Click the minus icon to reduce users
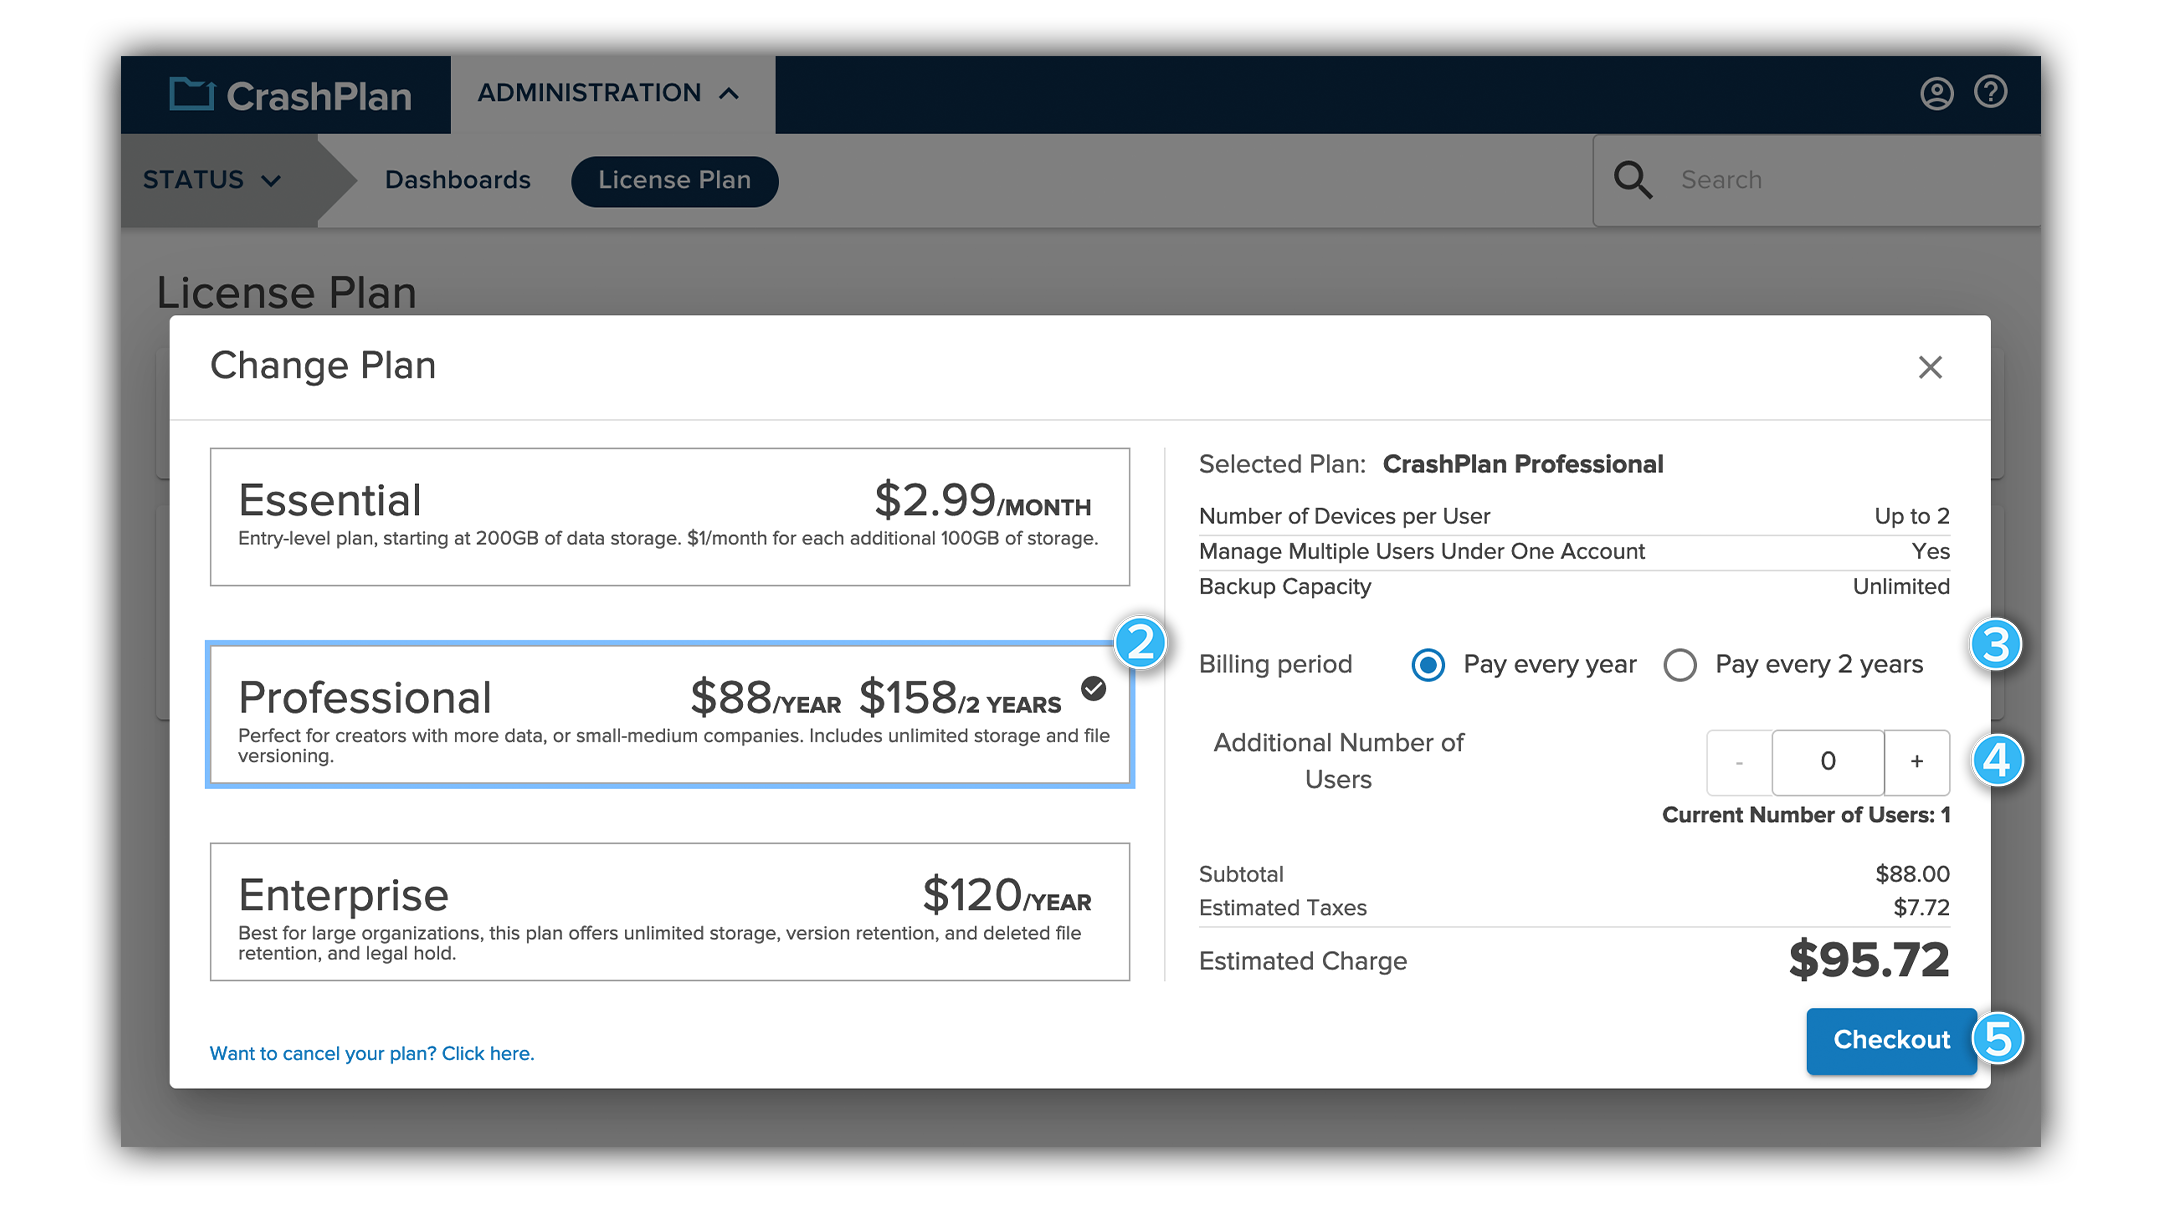 [1738, 762]
